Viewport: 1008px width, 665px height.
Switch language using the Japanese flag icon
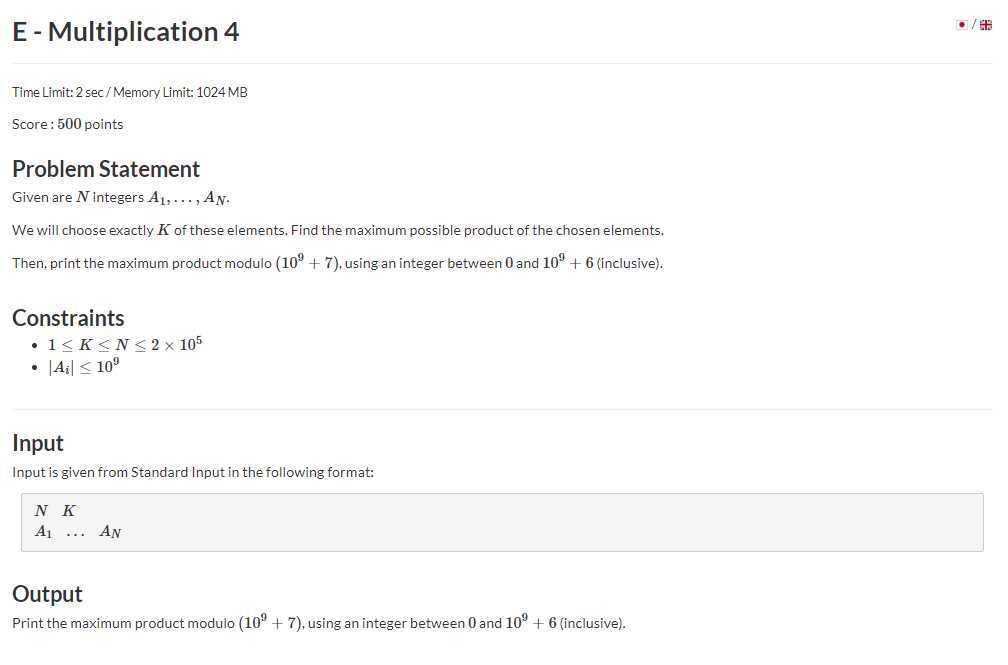coord(962,24)
